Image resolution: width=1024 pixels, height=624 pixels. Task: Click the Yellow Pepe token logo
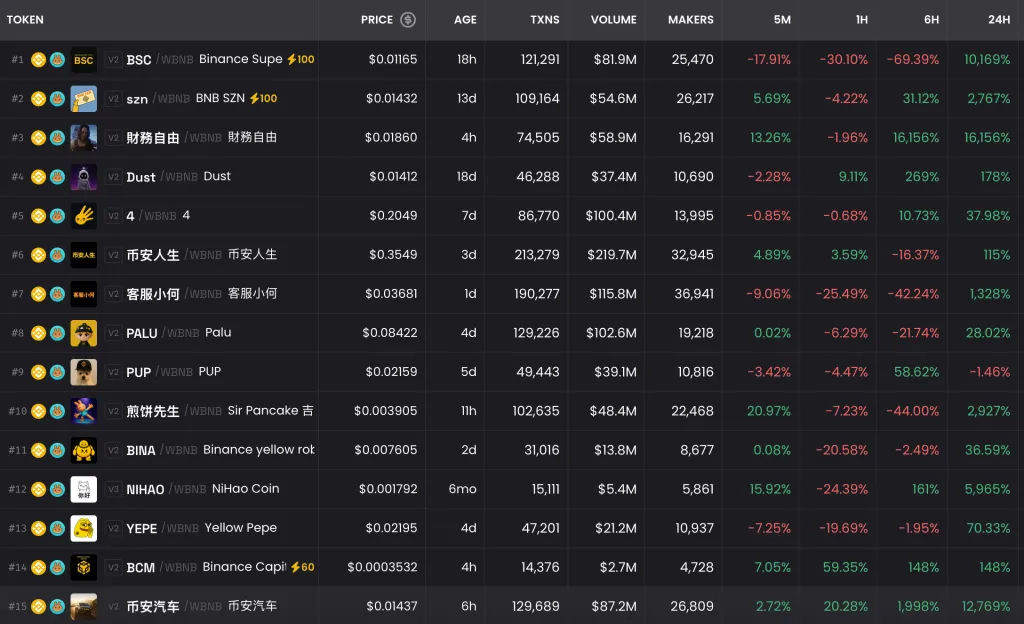click(x=84, y=528)
